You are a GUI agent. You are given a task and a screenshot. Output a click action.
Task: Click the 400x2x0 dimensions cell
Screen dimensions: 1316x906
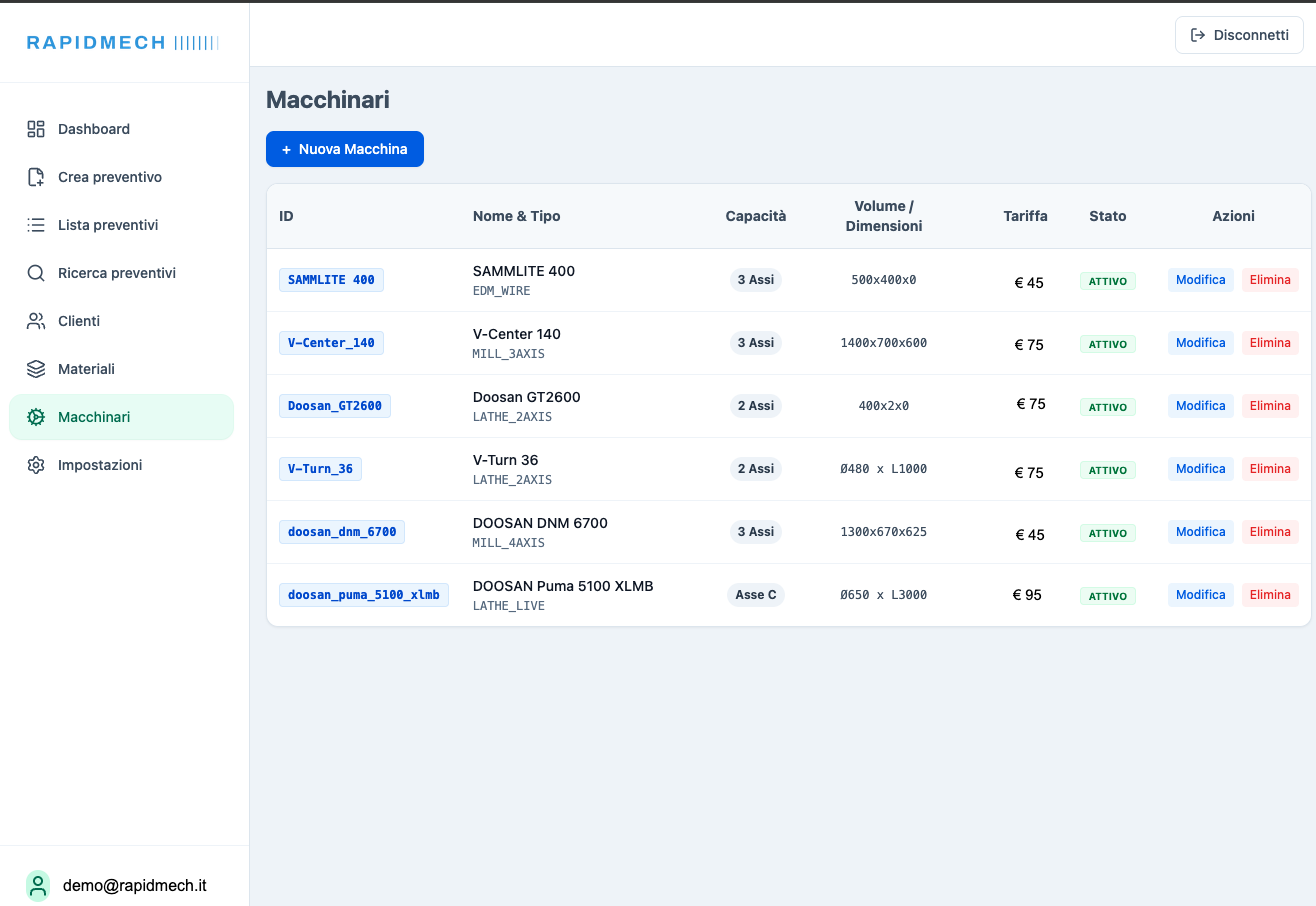coord(884,406)
